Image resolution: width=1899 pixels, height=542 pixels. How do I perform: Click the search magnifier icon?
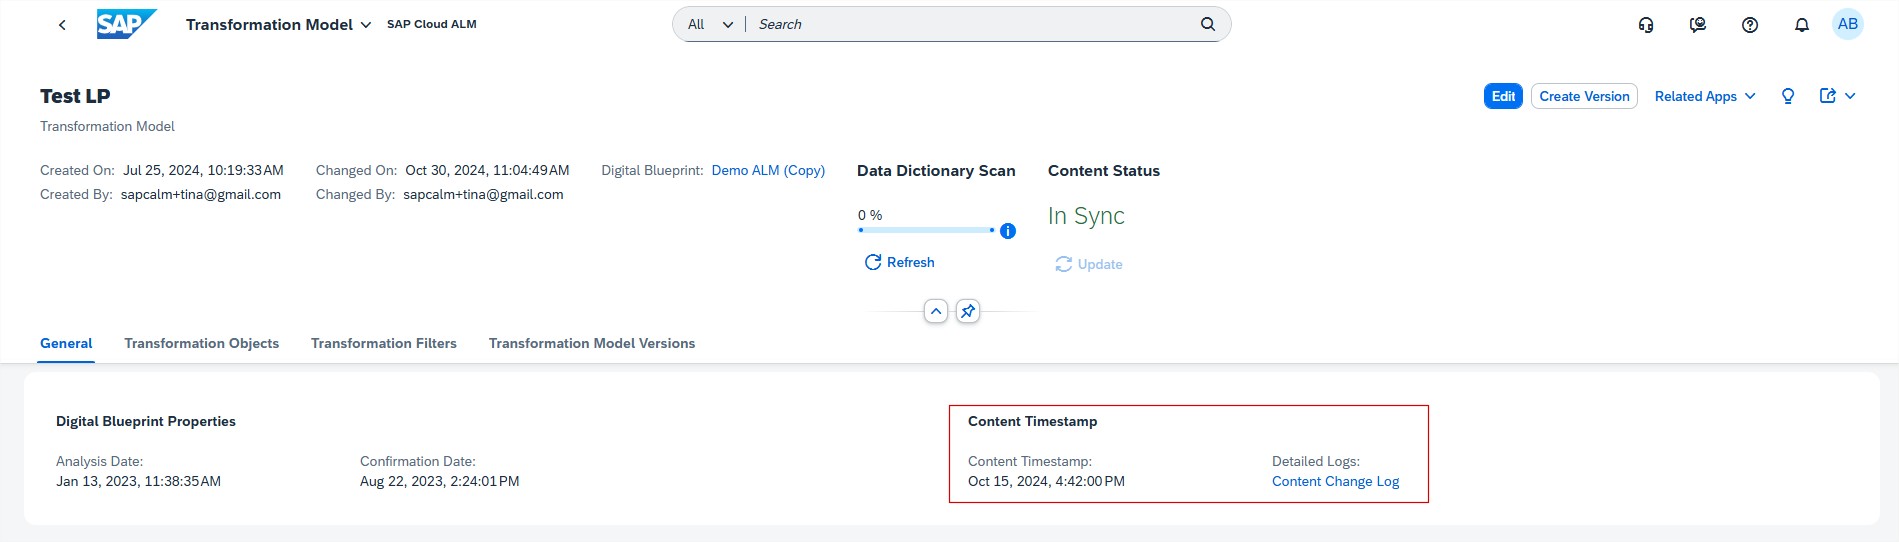(x=1207, y=24)
